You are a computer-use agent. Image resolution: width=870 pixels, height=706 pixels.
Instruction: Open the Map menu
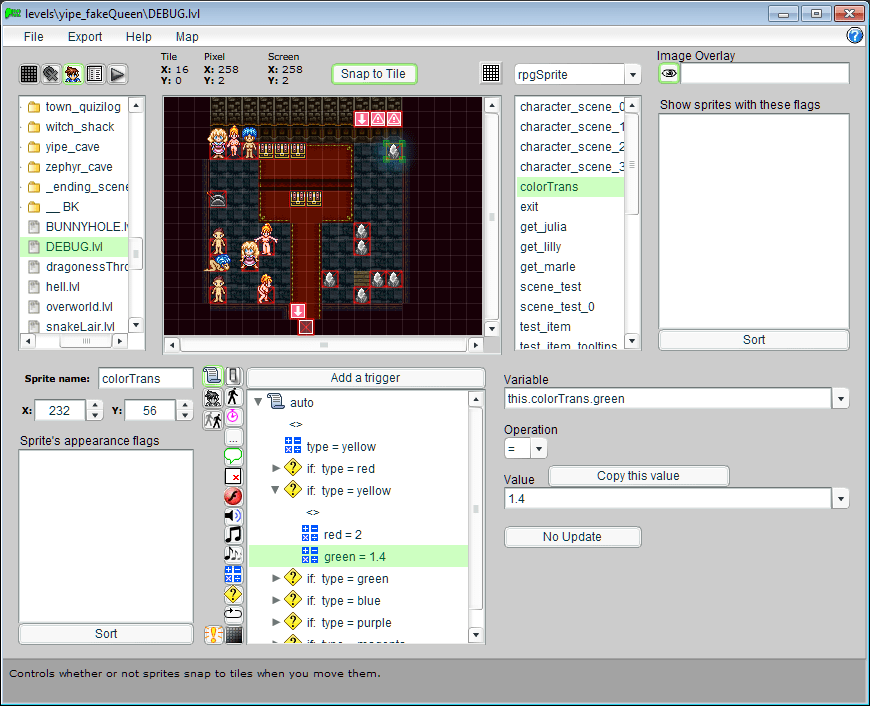point(187,37)
